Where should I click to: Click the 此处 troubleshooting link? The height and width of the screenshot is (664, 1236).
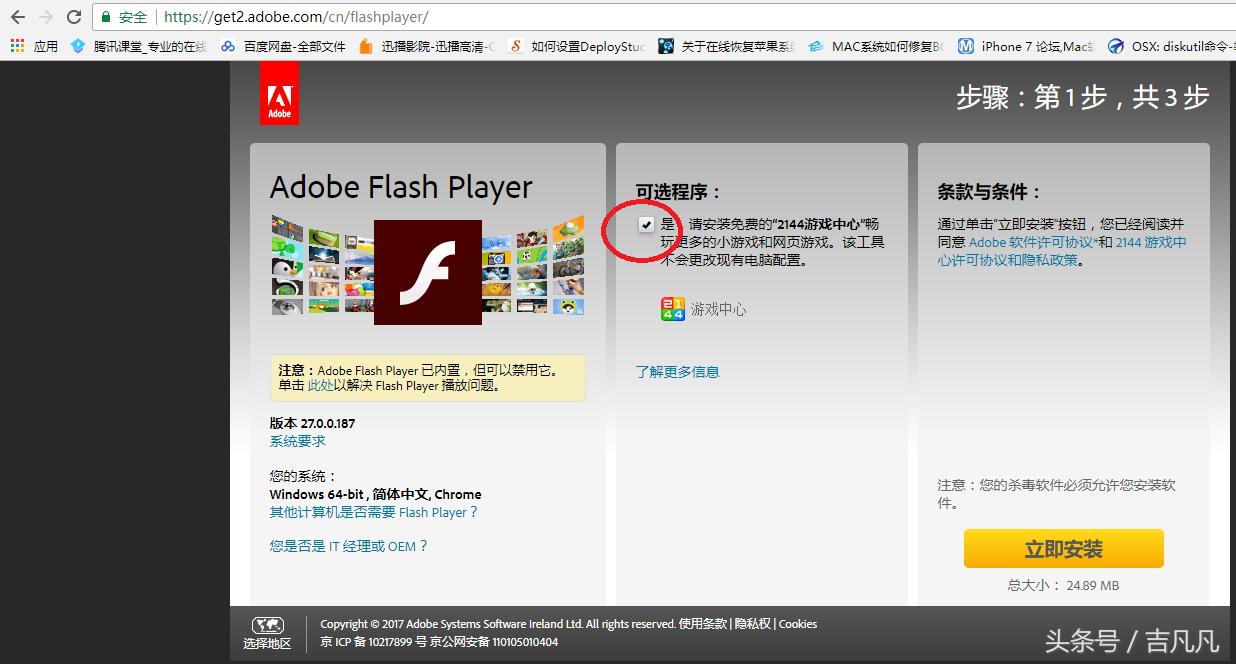(x=320, y=383)
